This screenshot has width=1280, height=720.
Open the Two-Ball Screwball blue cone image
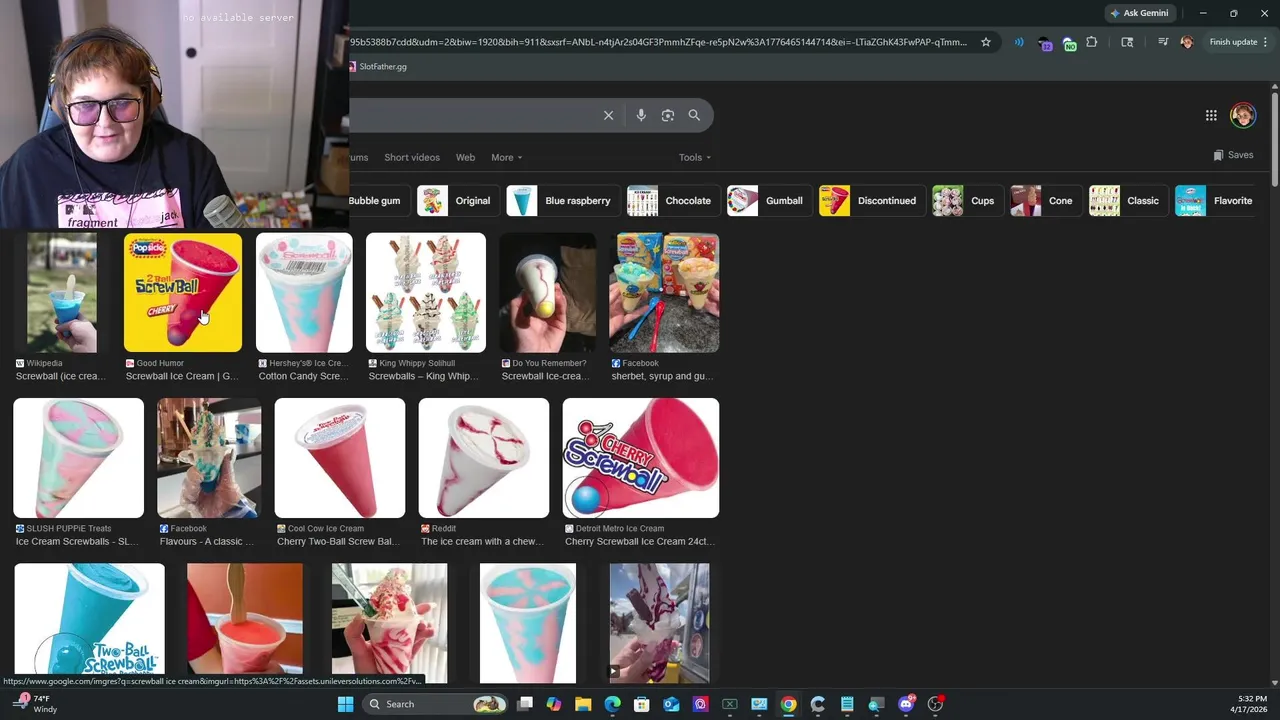tap(89, 622)
